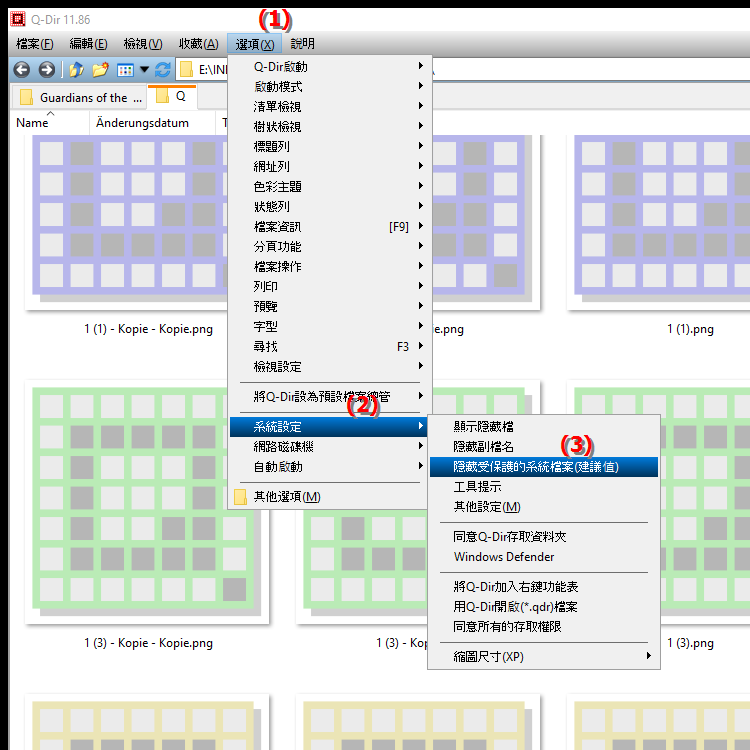Expand the 縮圖尺寸(XP) submenu
The width and height of the screenshot is (750, 750).
544,657
